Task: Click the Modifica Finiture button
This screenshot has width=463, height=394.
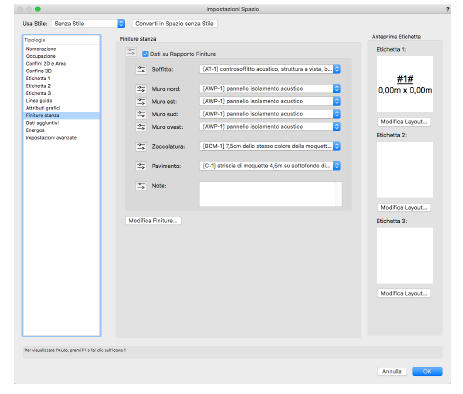Action: (x=153, y=221)
